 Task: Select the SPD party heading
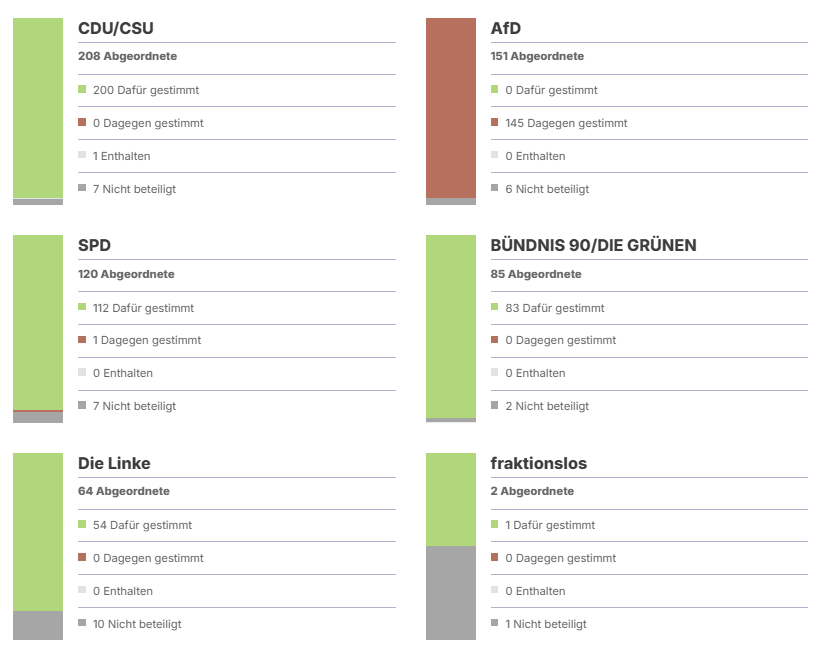click(94, 245)
